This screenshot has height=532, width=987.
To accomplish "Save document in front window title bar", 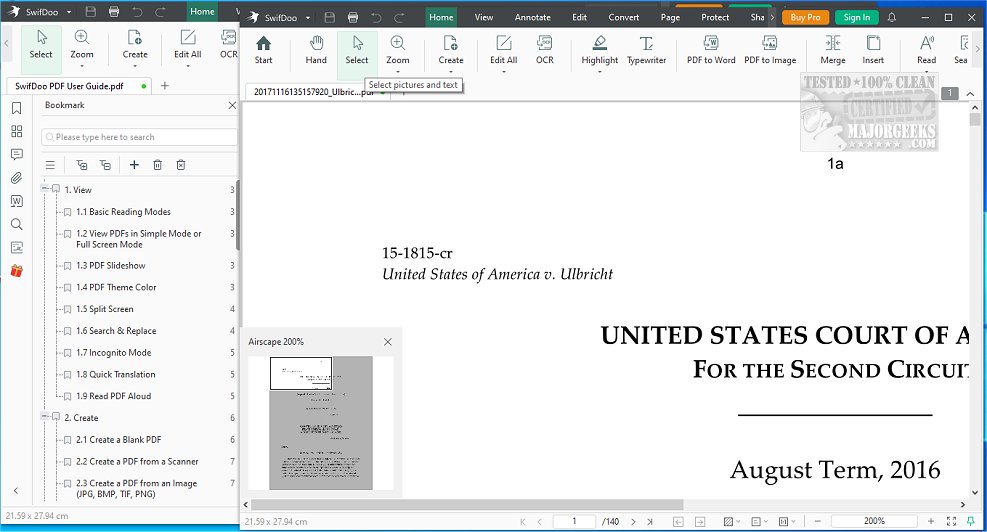I will click(330, 17).
